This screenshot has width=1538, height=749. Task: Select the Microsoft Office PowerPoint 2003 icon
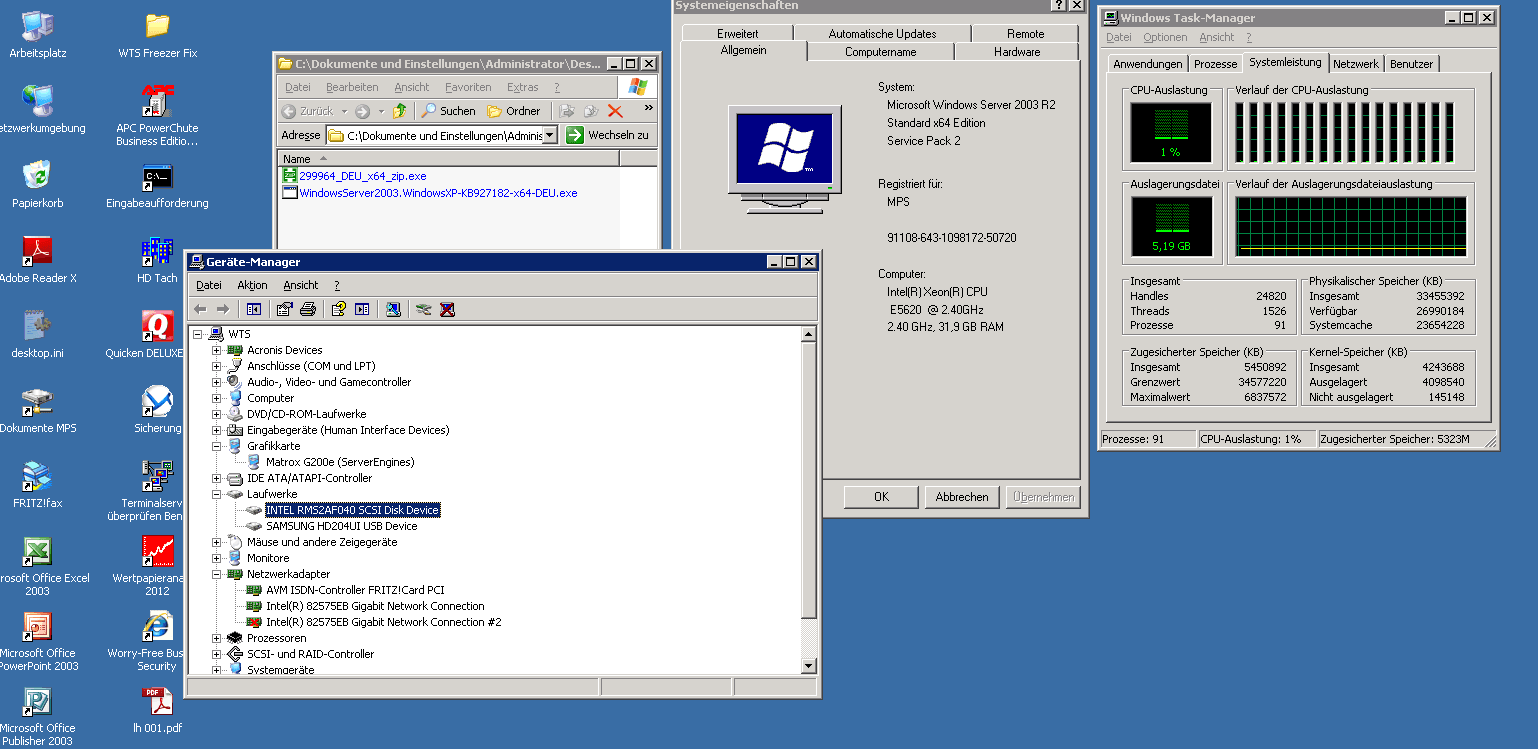(x=37, y=642)
